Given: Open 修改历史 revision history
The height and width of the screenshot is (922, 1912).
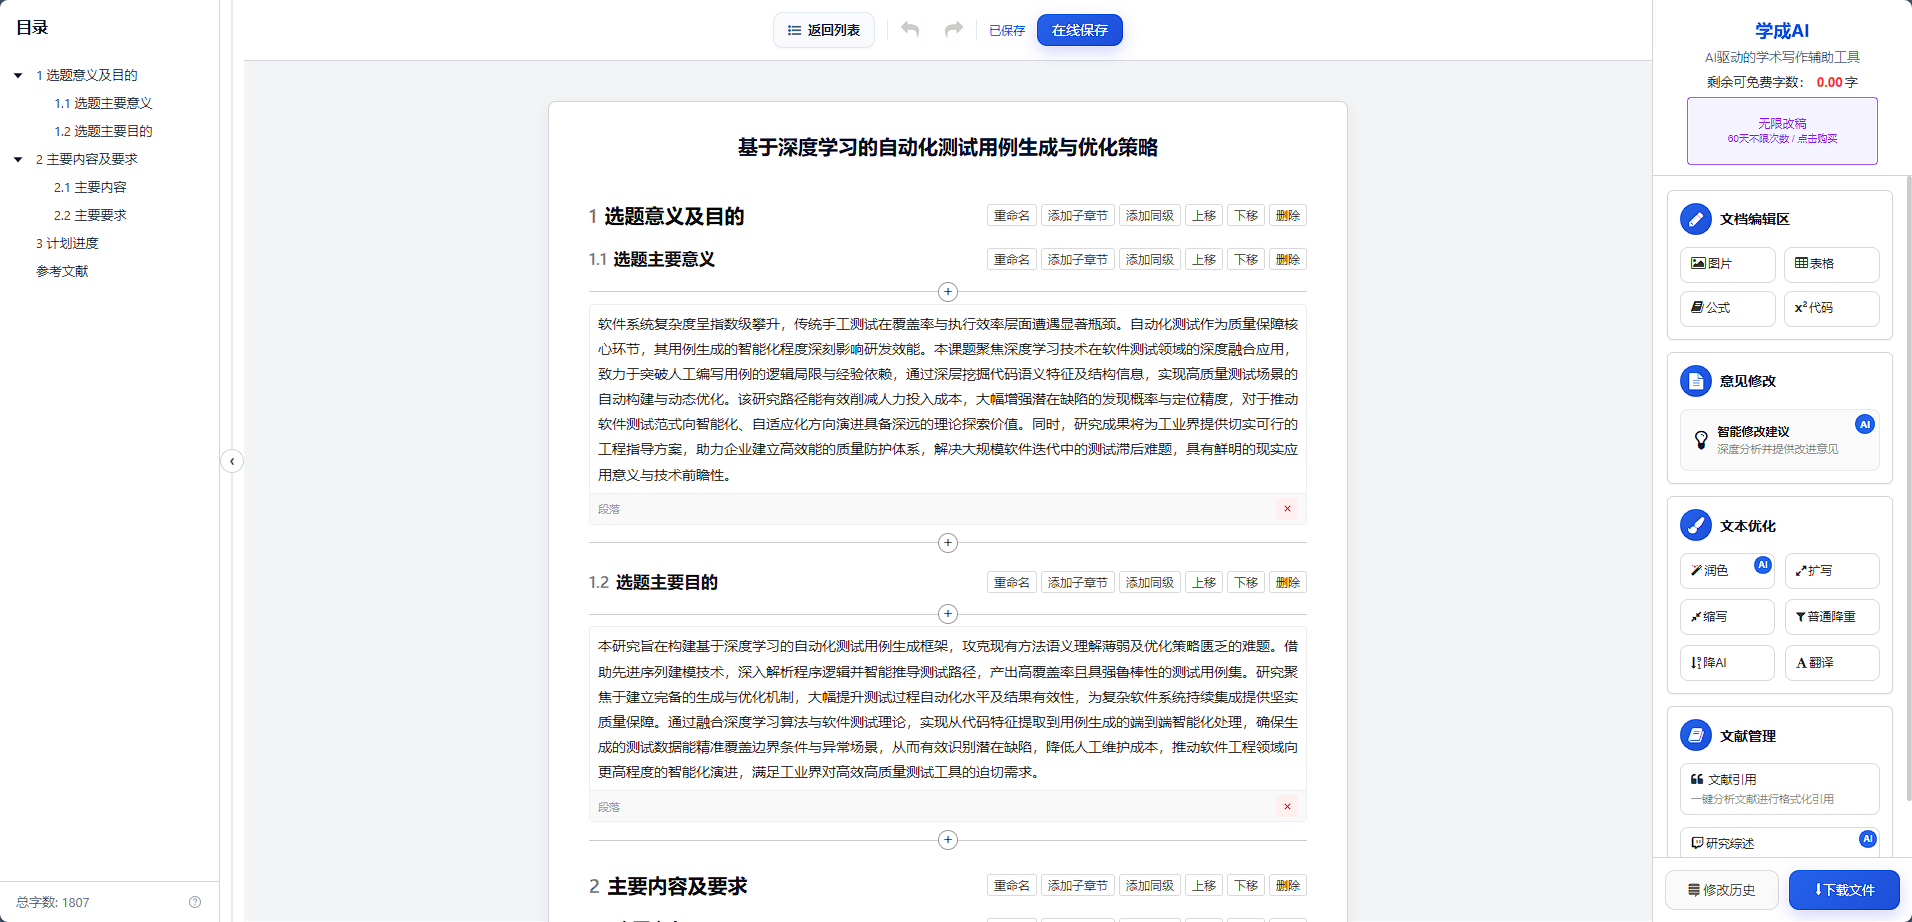Looking at the screenshot, I should coord(1722,890).
